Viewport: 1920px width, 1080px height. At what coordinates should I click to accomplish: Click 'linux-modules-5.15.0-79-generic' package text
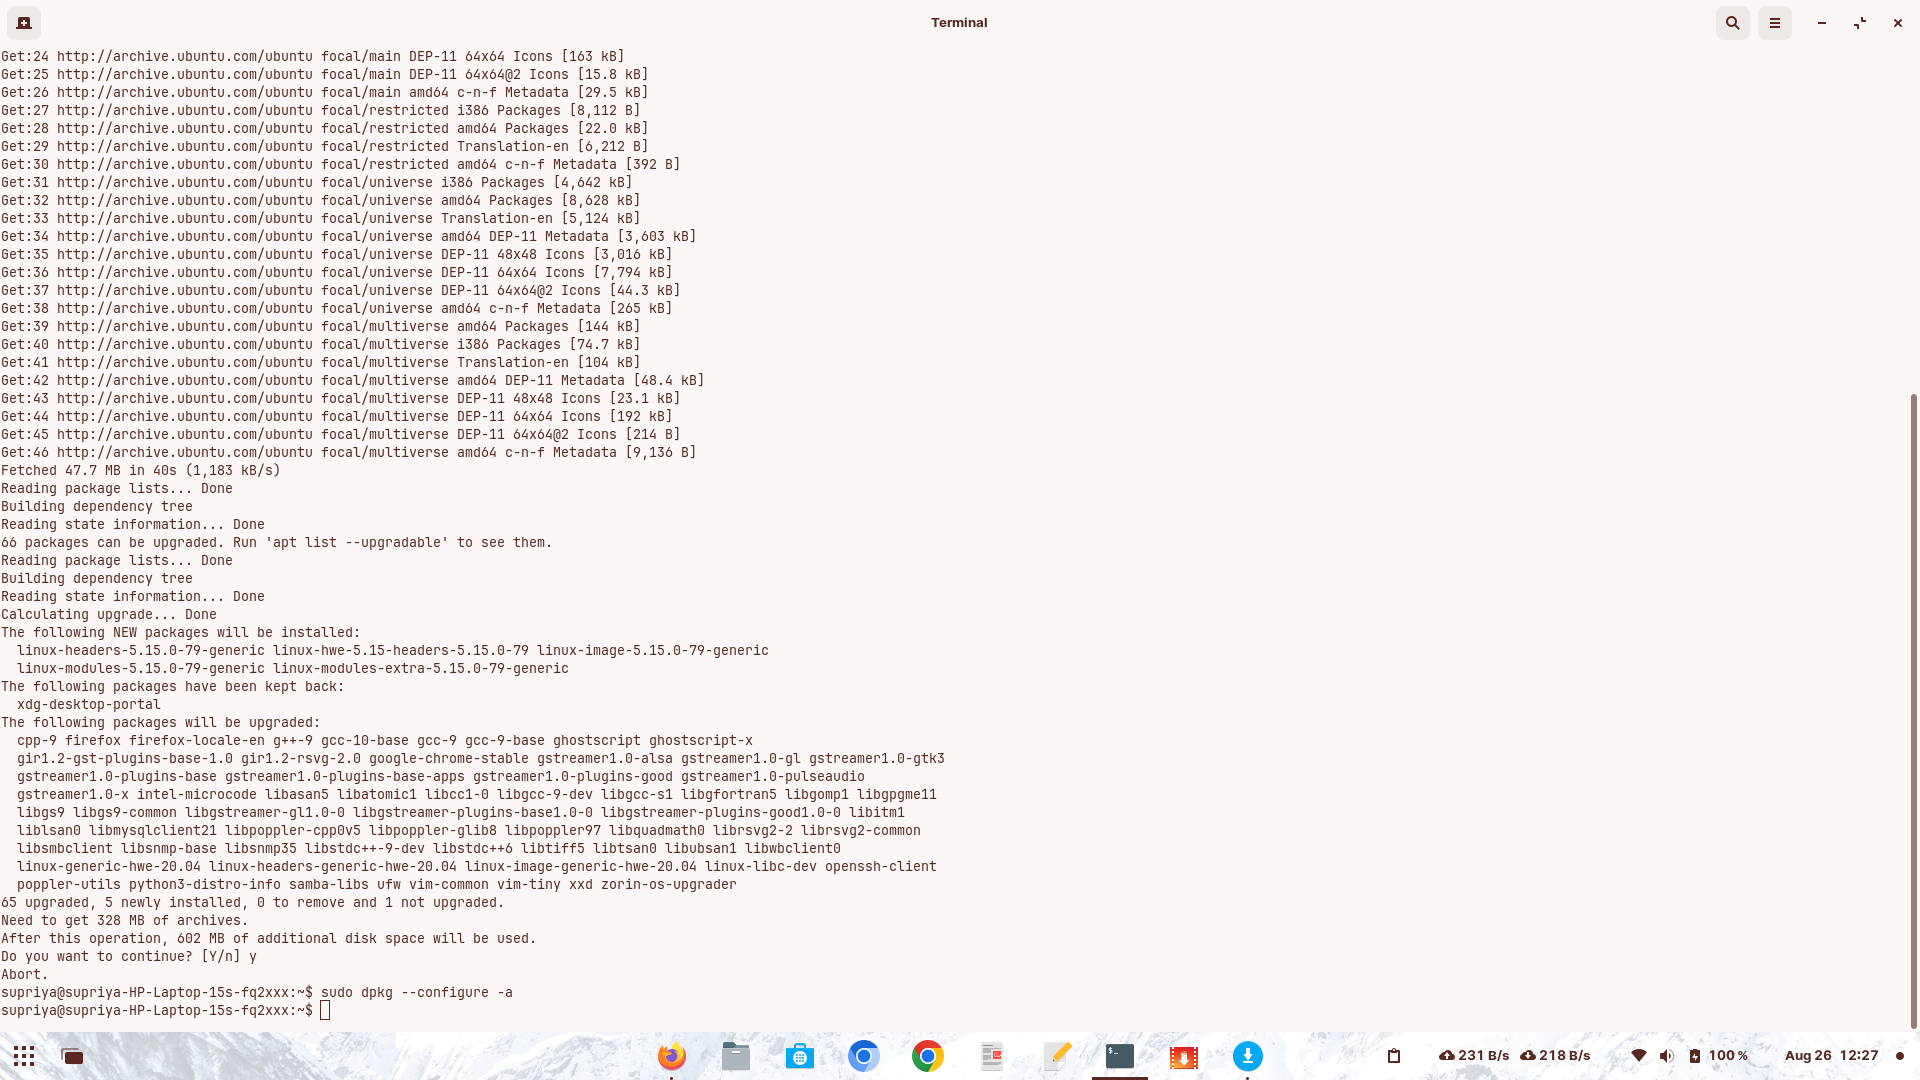click(141, 669)
